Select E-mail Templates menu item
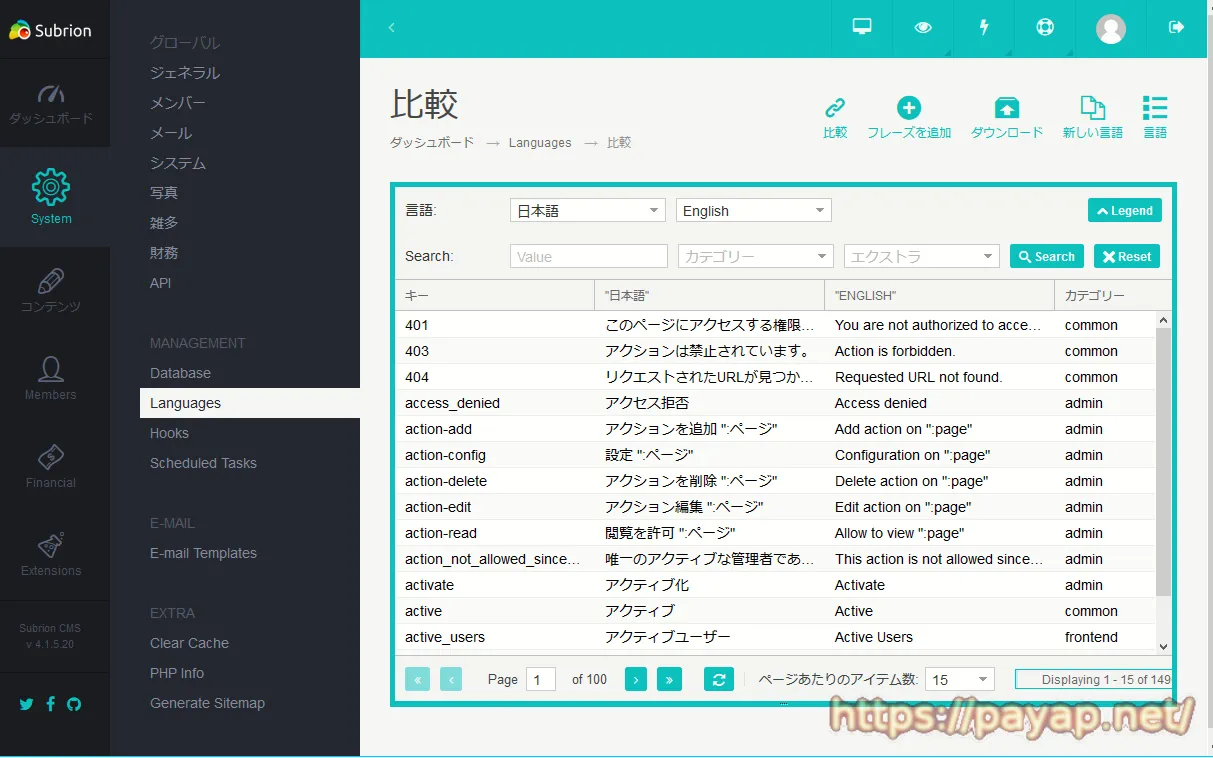 [203, 553]
